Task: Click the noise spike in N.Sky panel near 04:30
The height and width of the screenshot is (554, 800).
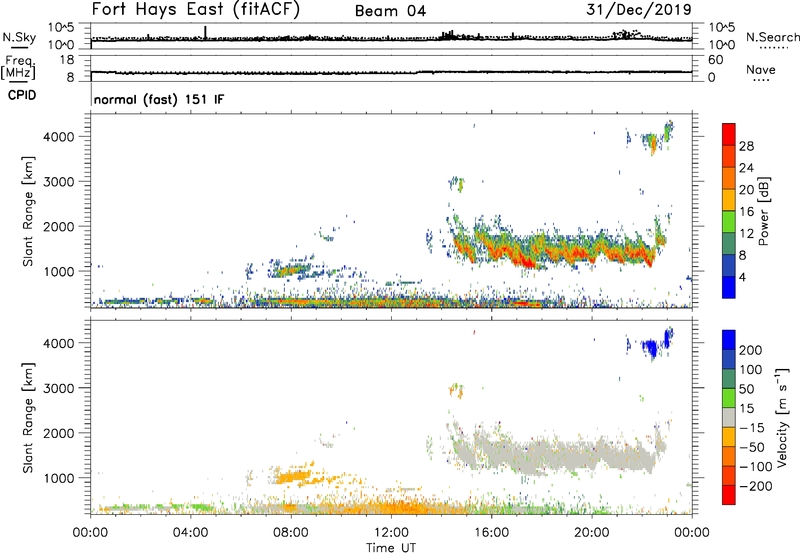Action: tap(206, 32)
